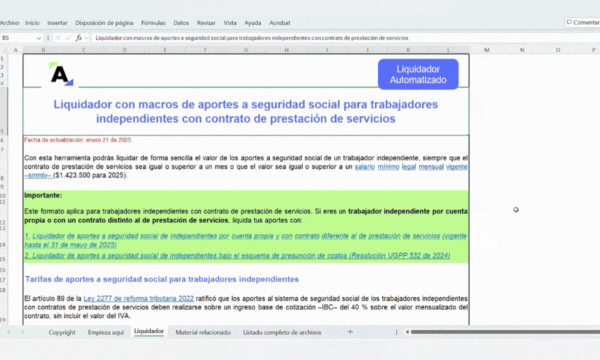The width and height of the screenshot is (600, 360).
Task: Open the Ley 2277 de reforma tributaria link
Action: pyautogui.click(x=139, y=298)
